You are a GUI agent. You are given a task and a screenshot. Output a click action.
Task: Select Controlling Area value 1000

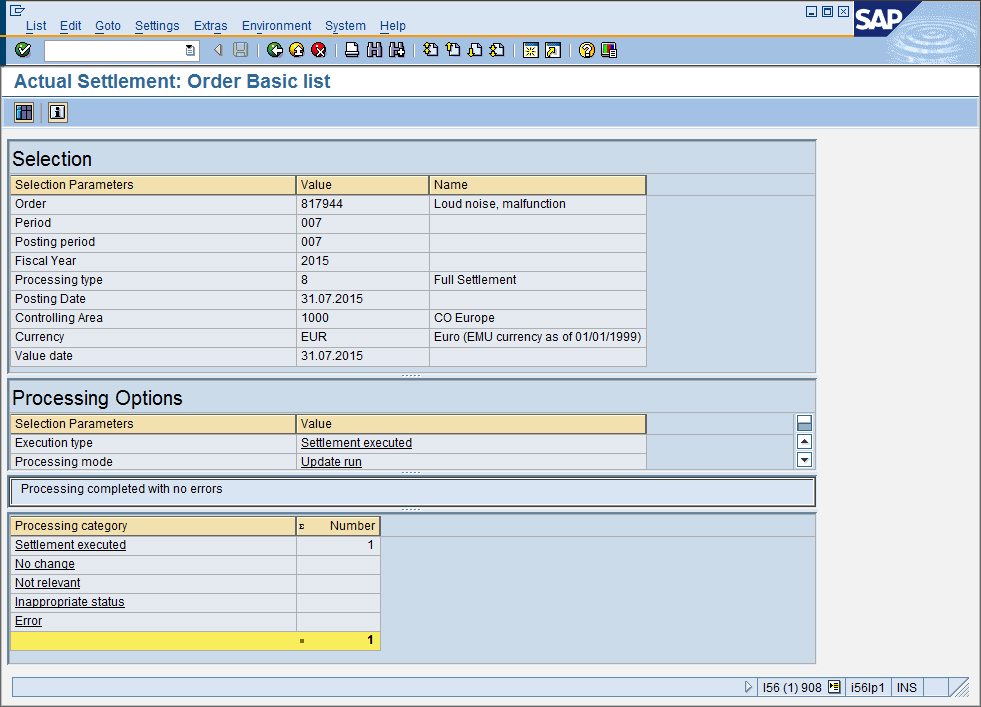(x=362, y=318)
